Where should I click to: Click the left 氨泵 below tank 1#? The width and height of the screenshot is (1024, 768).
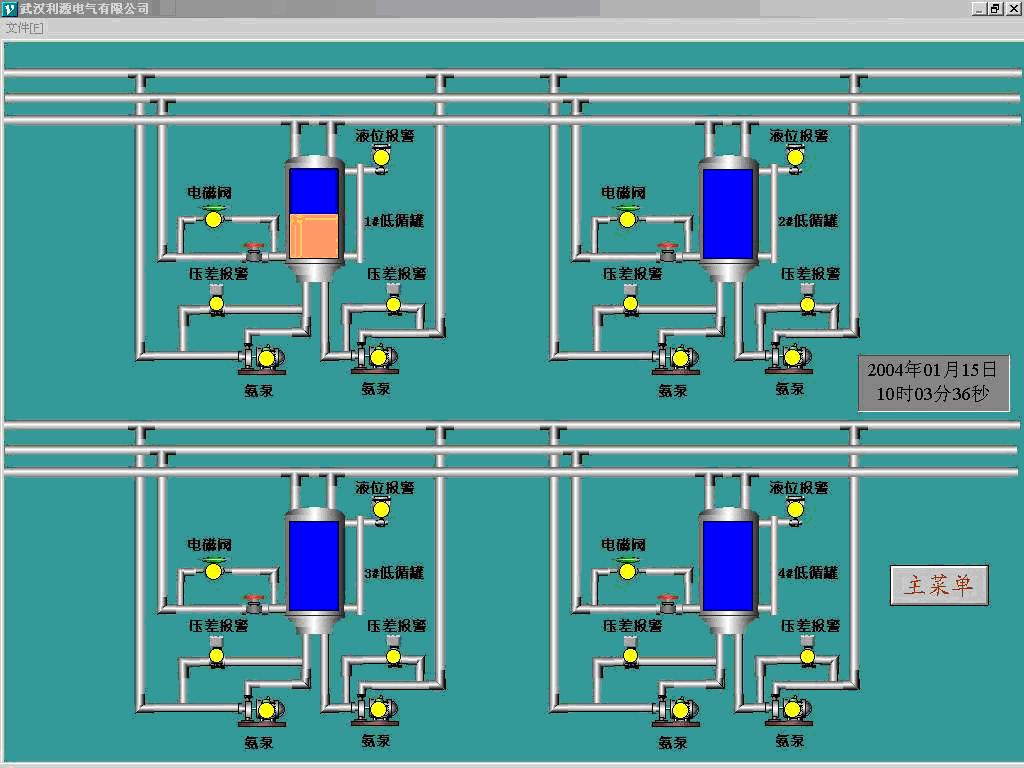tap(265, 357)
